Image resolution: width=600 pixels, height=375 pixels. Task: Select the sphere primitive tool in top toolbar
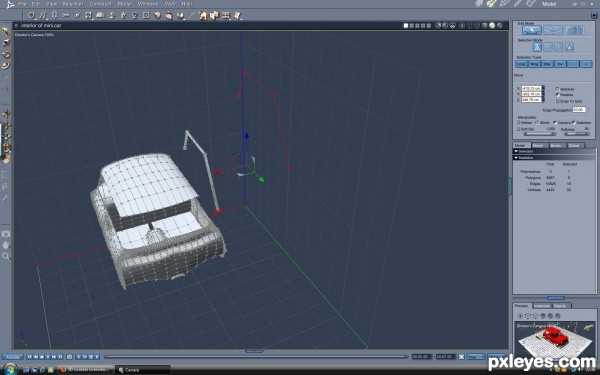pyautogui.click(x=31, y=15)
